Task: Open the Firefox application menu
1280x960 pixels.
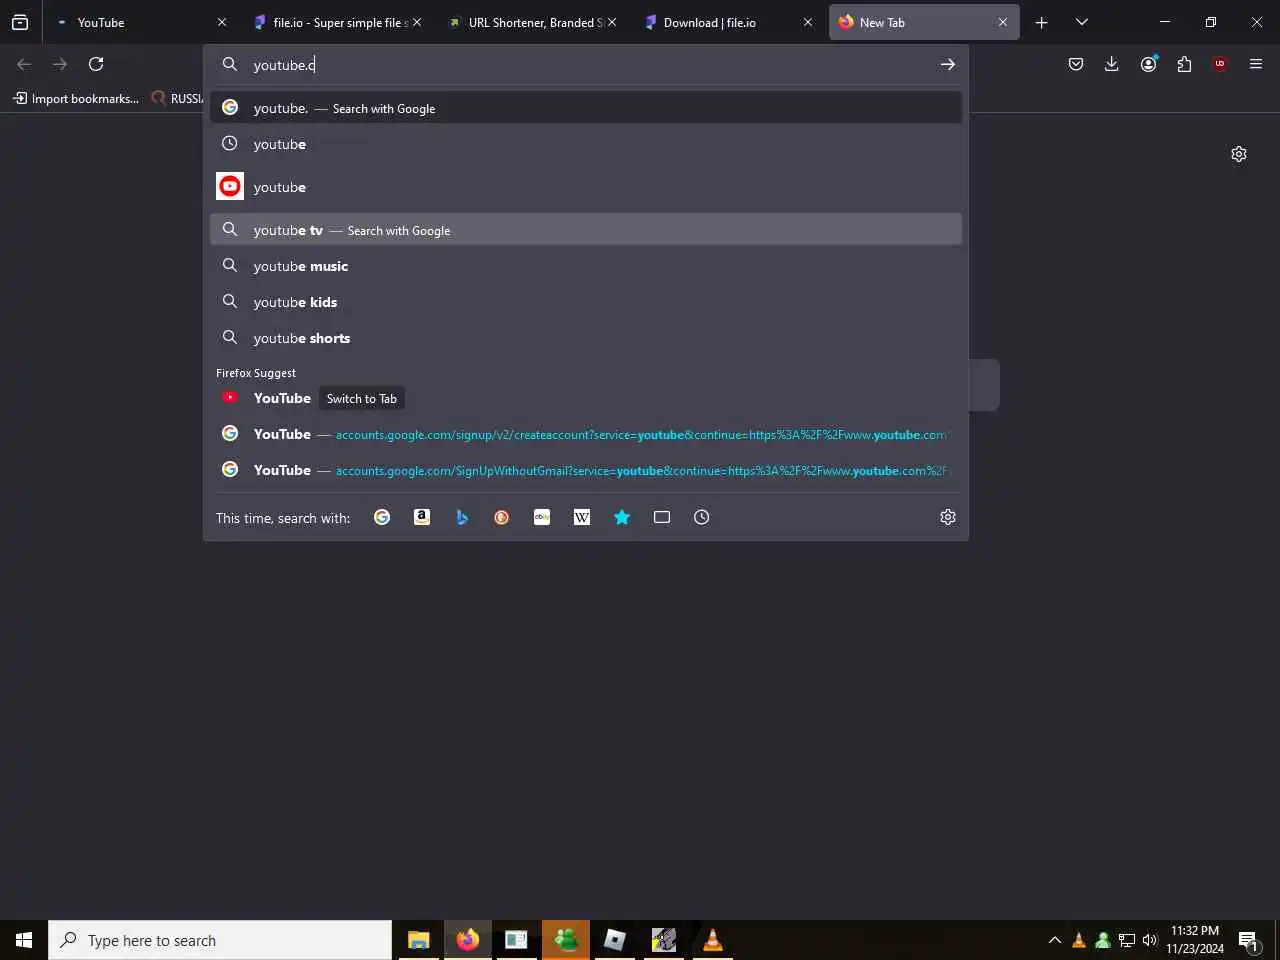Action: coord(1256,64)
